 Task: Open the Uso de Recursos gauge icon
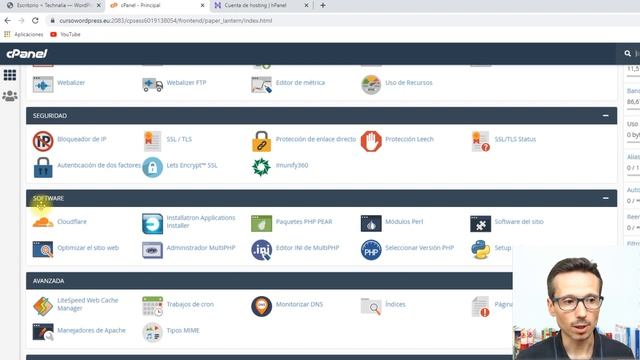tap(371, 84)
